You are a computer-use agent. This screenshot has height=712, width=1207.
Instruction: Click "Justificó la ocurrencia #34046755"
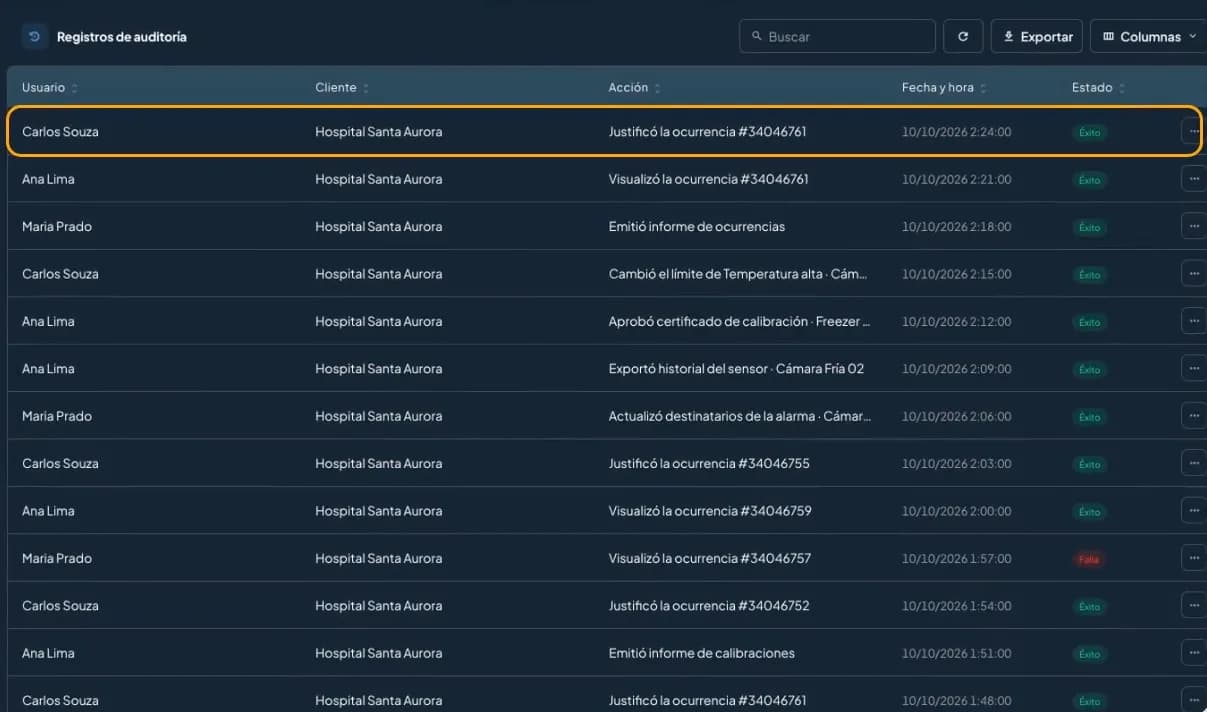(709, 464)
